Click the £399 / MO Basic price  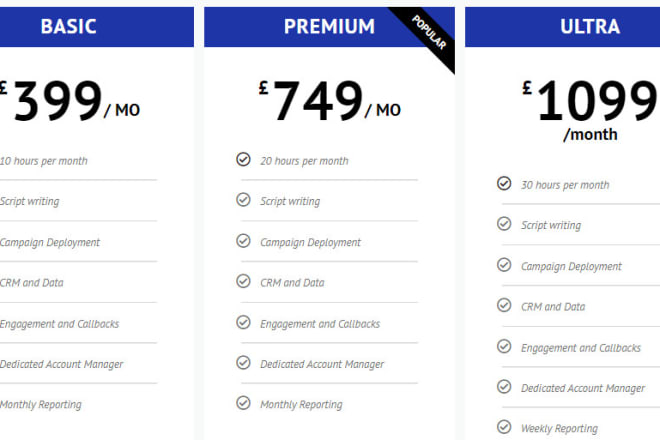[x=70, y=102]
